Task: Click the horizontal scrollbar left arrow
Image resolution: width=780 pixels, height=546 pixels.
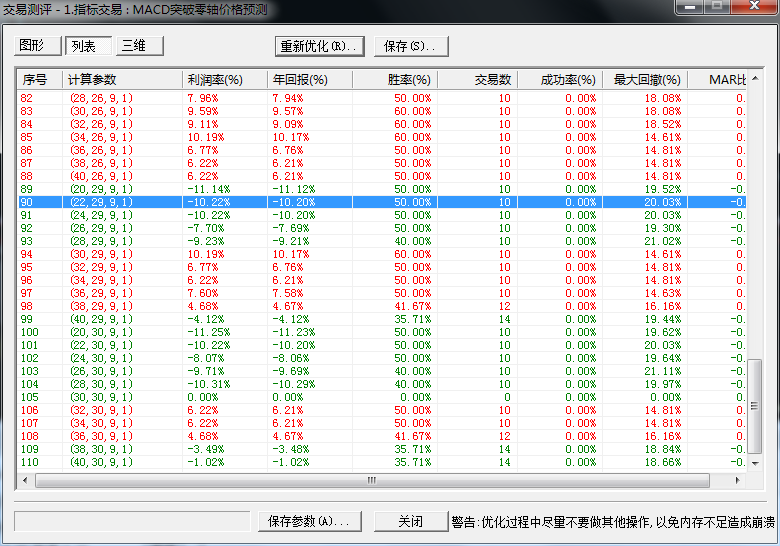Action: tap(25, 480)
